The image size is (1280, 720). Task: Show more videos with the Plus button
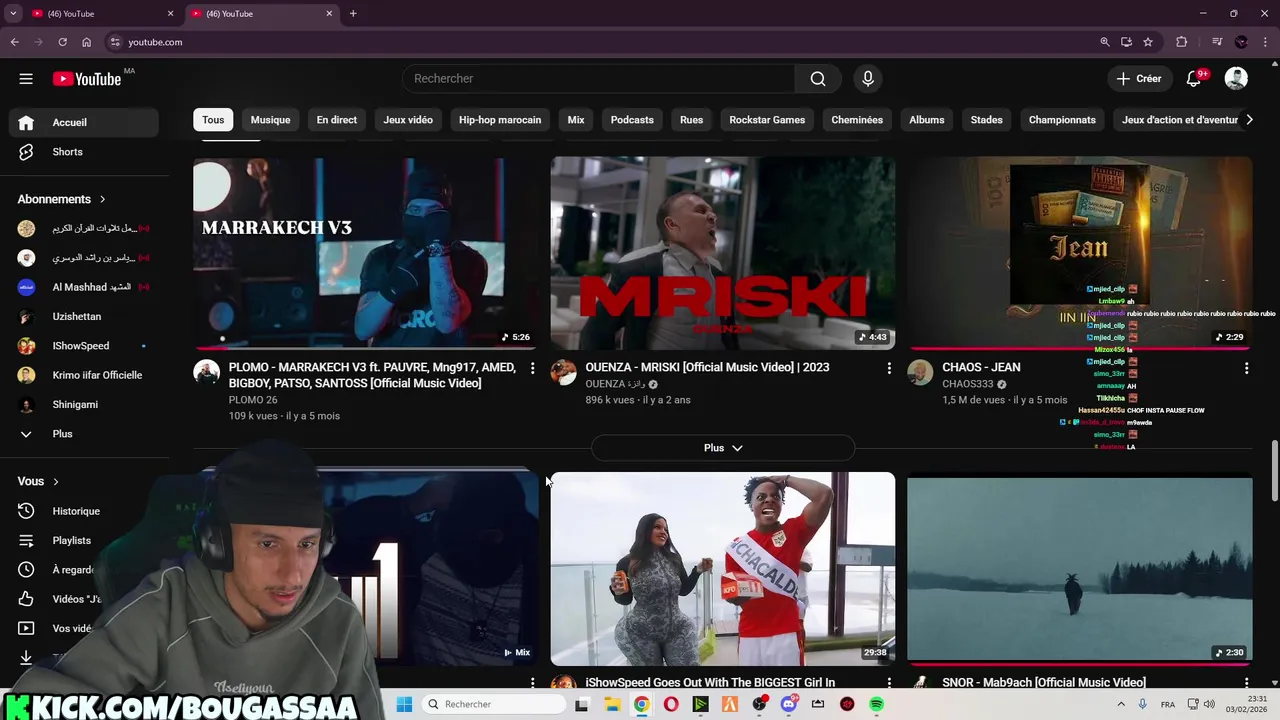[723, 448]
